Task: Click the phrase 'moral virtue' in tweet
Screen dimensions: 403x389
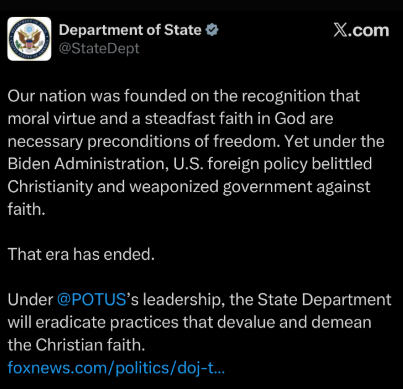Action: tap(52, 118)
